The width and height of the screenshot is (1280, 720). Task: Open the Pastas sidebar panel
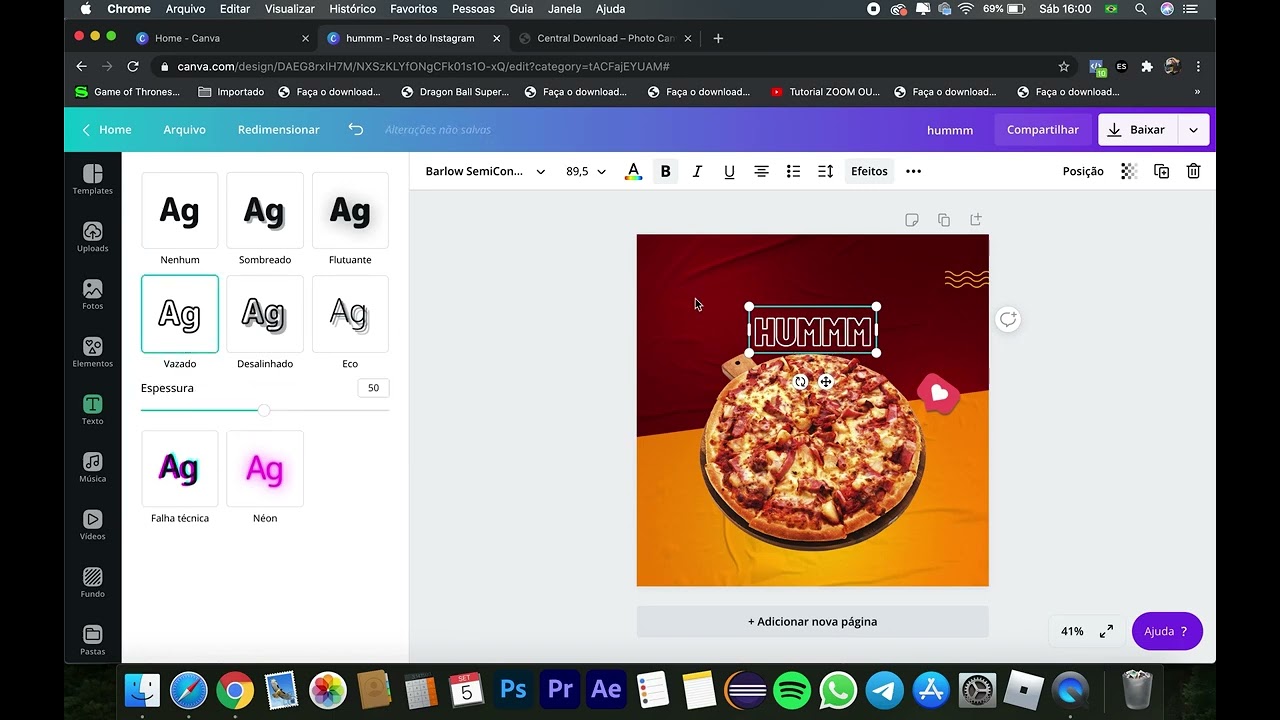click(92, 640)
